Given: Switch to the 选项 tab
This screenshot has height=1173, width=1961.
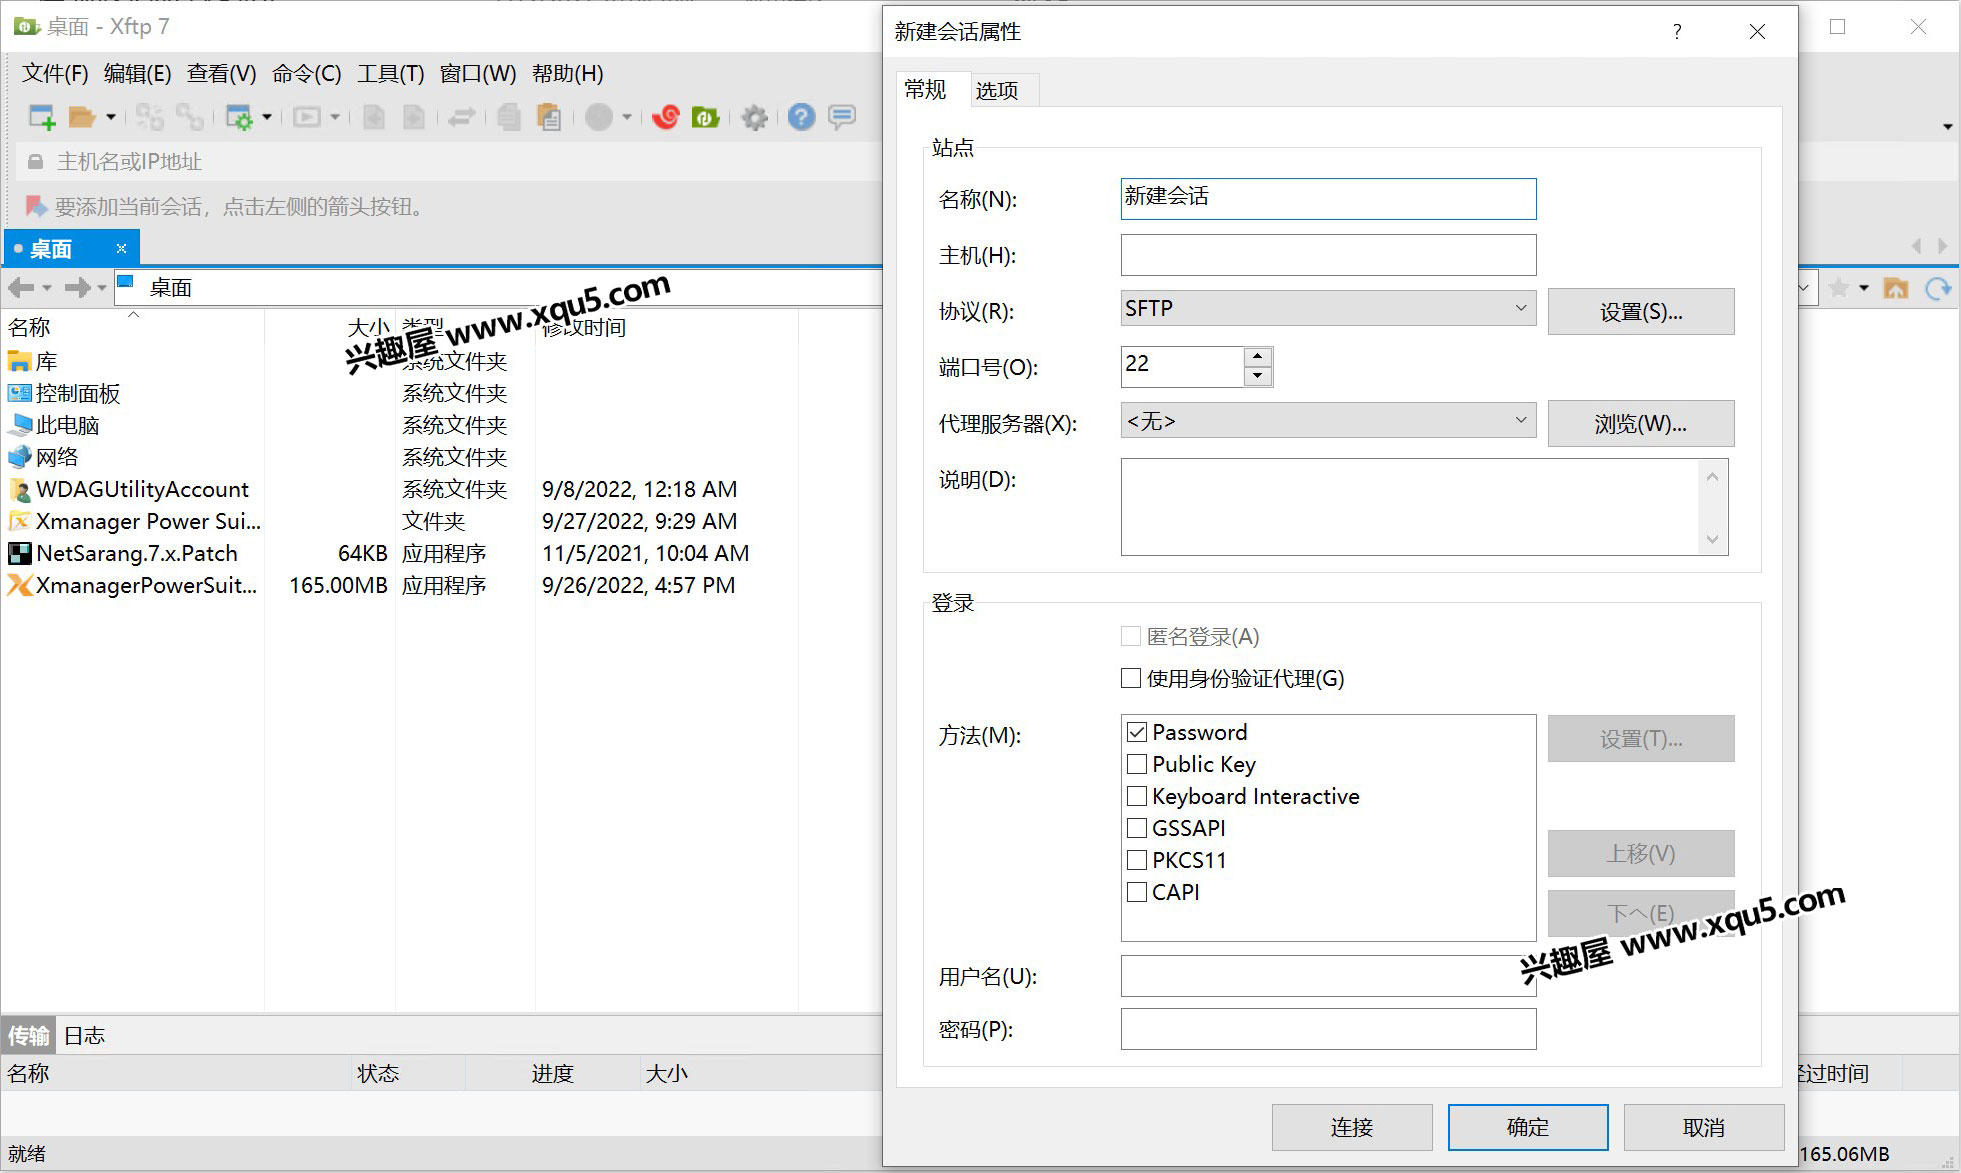Looking at the screenshot, I should (x=996, y=91).
